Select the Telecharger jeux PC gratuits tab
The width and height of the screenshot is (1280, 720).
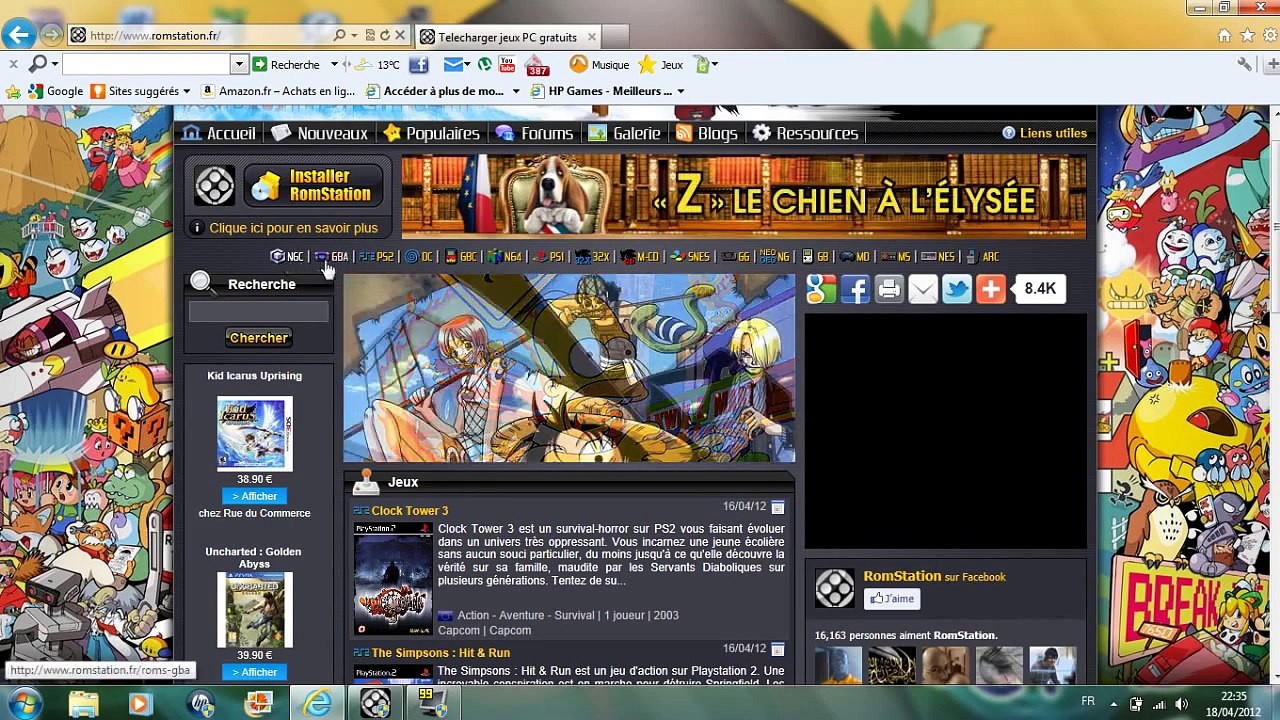(x=507, y=37)
